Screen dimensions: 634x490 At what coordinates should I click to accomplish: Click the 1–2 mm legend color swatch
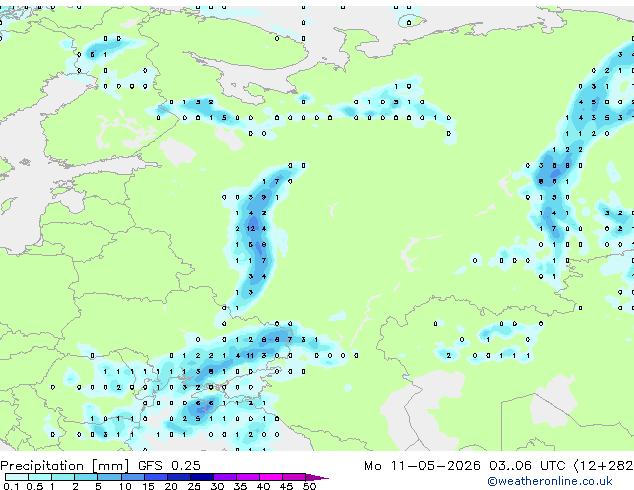click(x=63, y=477)
